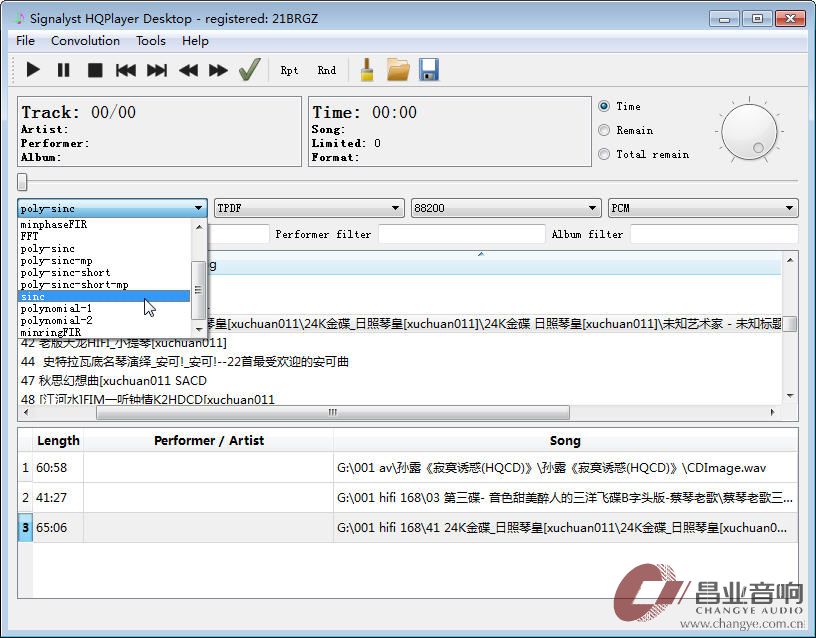Open the File menu

point(25,41)
